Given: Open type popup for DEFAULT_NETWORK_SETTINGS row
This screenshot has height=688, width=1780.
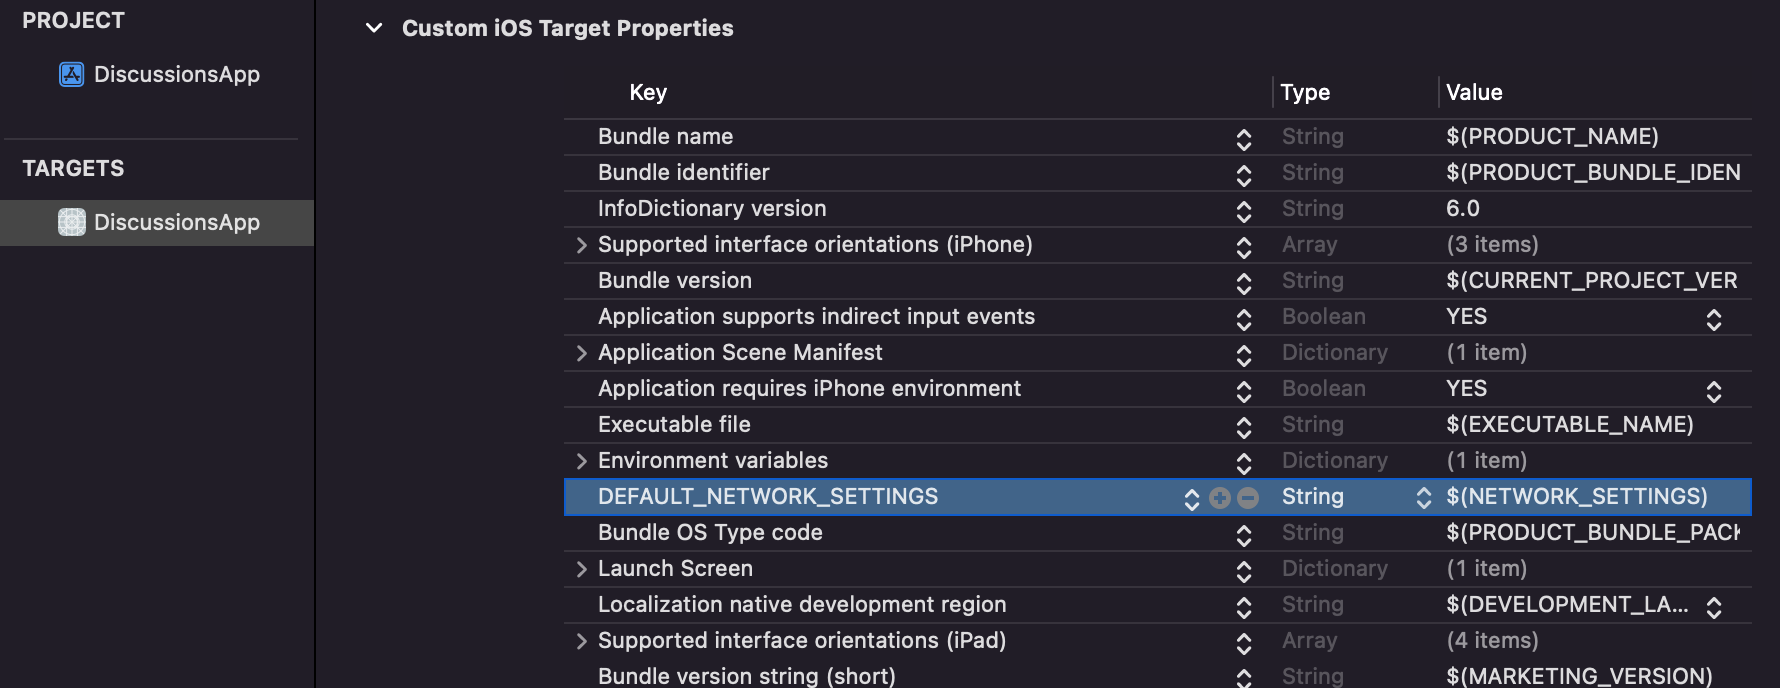Looking at the screenshot, I should tap(1423, 498).
